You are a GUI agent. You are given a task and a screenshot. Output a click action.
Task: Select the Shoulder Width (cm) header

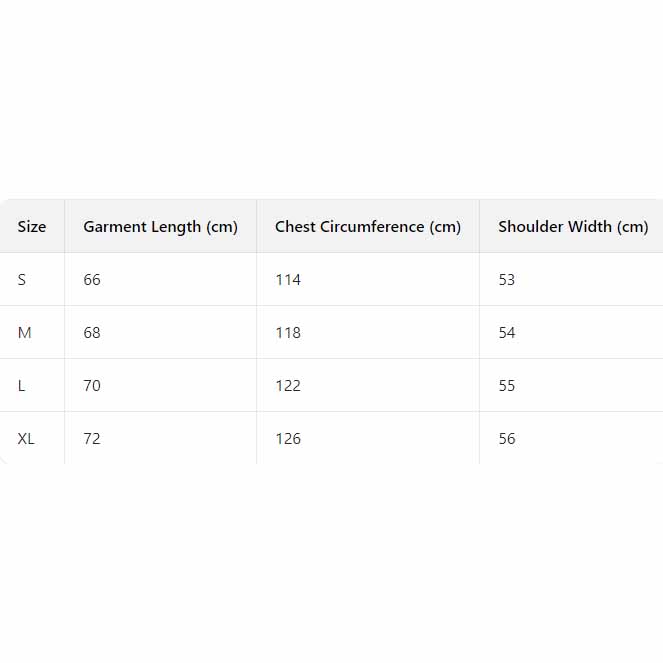tap(573, 227)
